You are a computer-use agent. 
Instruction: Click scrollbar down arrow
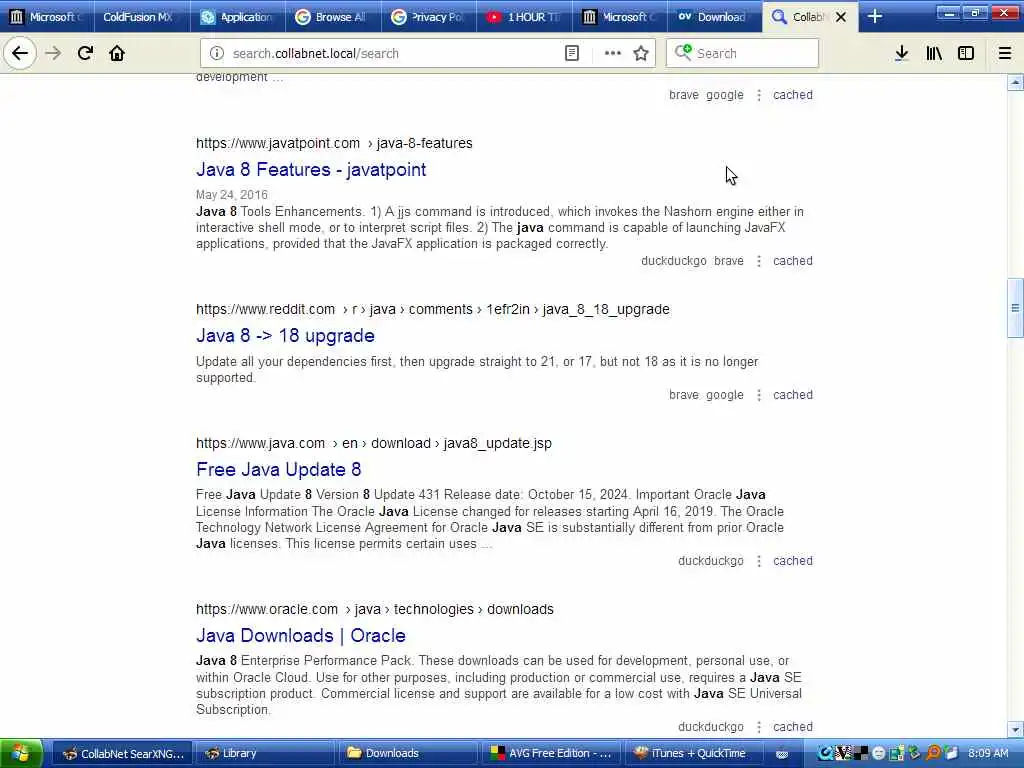pyautogui.click(x=1015, y=729)
